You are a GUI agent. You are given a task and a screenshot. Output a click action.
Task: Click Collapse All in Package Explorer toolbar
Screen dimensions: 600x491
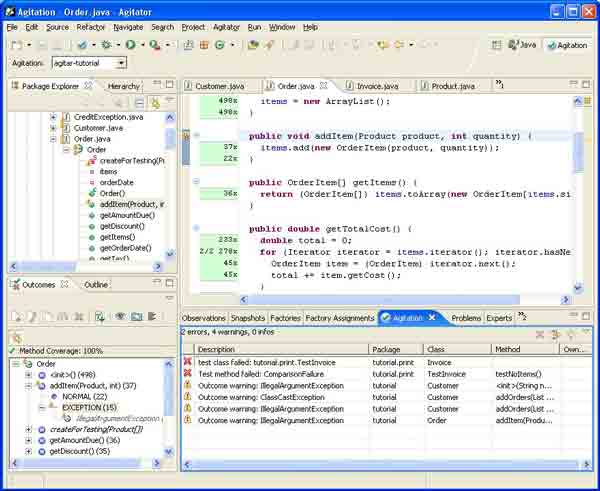point(141,103)
